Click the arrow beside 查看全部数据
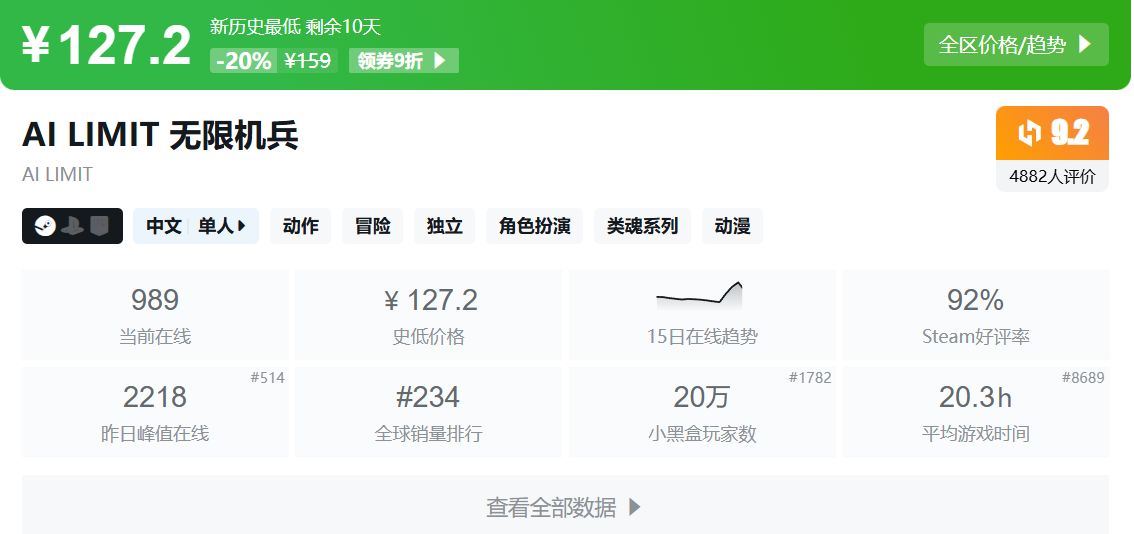Viewport: 1134px width, 534px height. (x=634, y=507)
